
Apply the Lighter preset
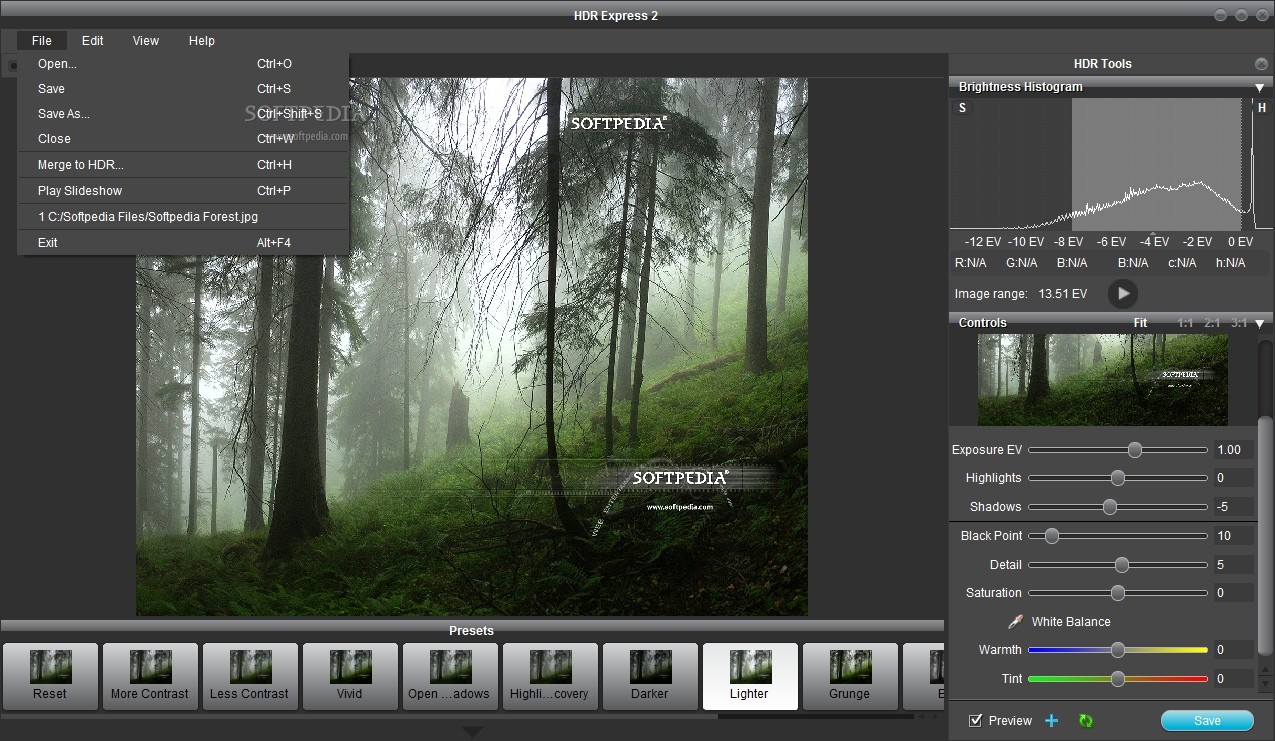coord(750,677)
